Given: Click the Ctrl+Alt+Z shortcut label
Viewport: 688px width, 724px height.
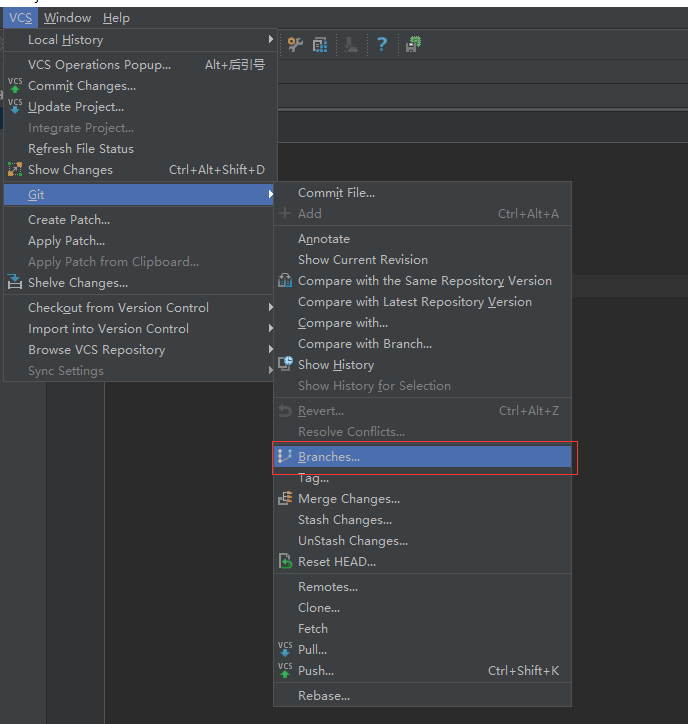Looking at the screenshot, I should click(529, 410).
